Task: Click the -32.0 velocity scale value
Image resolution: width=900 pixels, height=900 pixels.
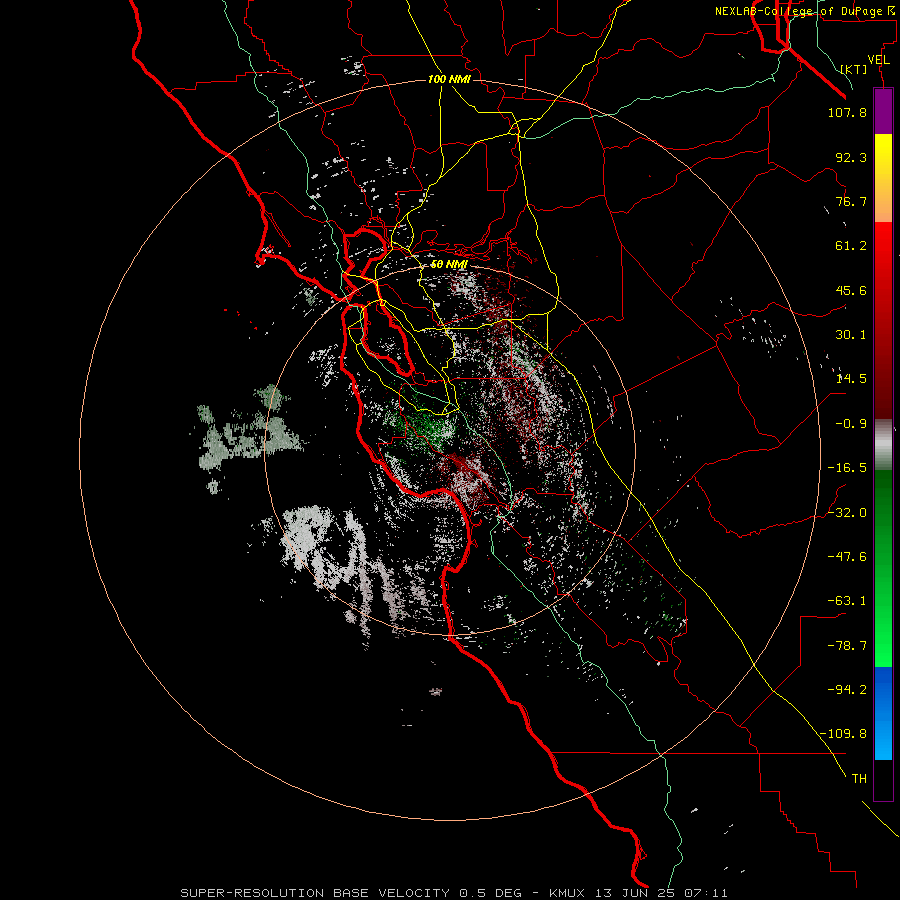Action: (847, 513)
